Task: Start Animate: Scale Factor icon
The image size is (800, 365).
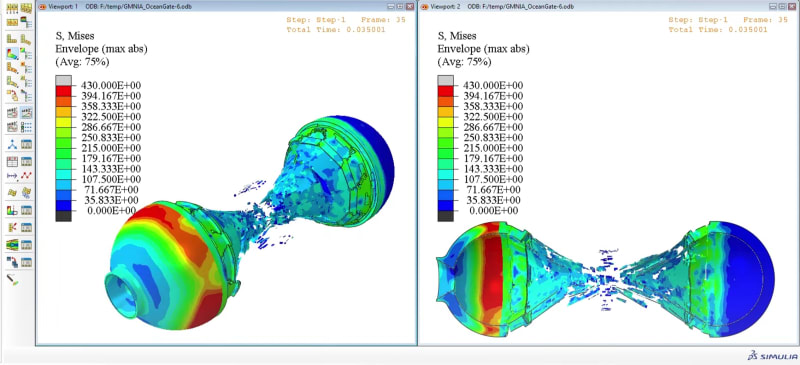Action: pyautogui.click(x=12, y=113)
